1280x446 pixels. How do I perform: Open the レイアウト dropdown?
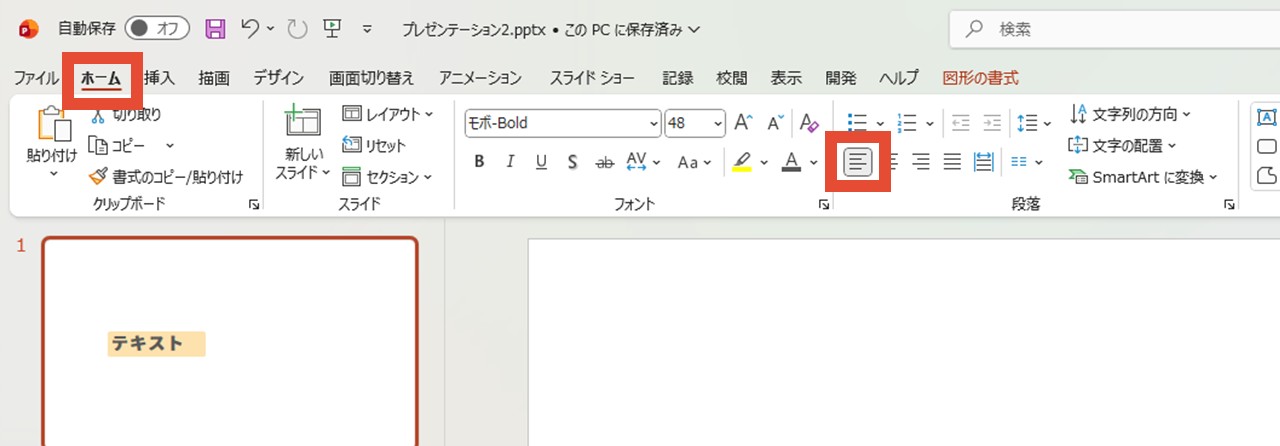tap(388, 114)
